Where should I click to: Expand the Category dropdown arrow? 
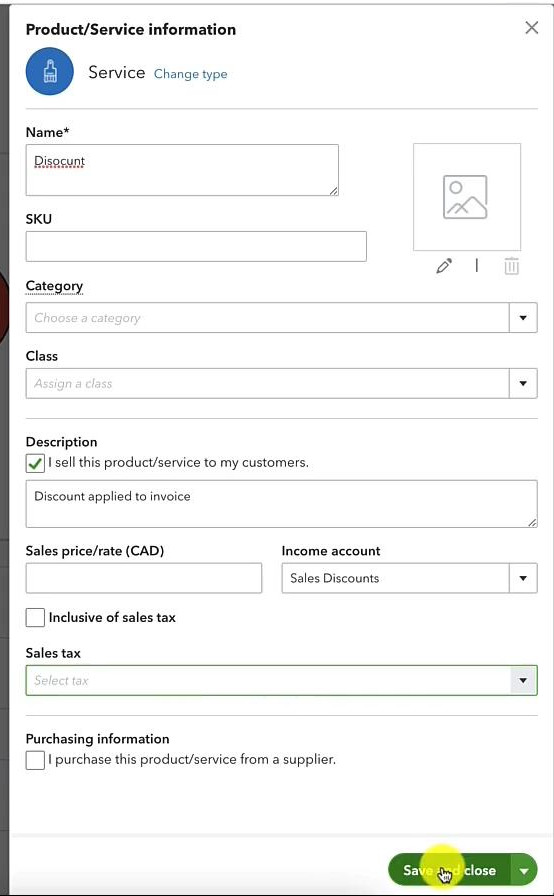click(x=523, y=318)
